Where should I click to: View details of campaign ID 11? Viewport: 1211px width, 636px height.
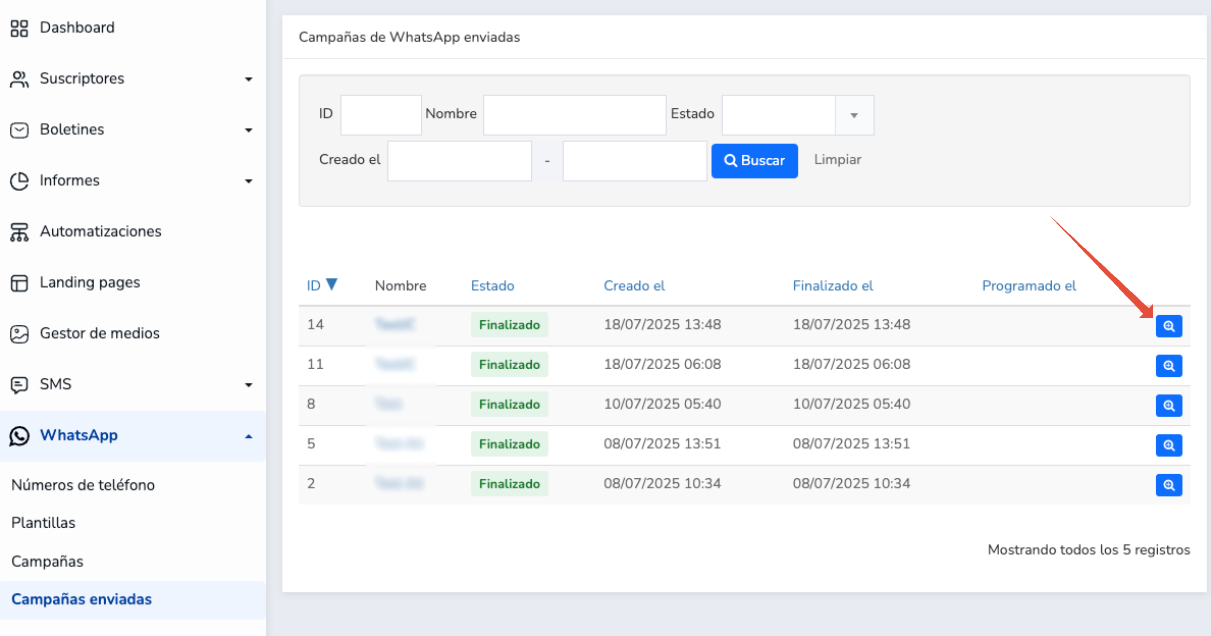click(1169, 366)
